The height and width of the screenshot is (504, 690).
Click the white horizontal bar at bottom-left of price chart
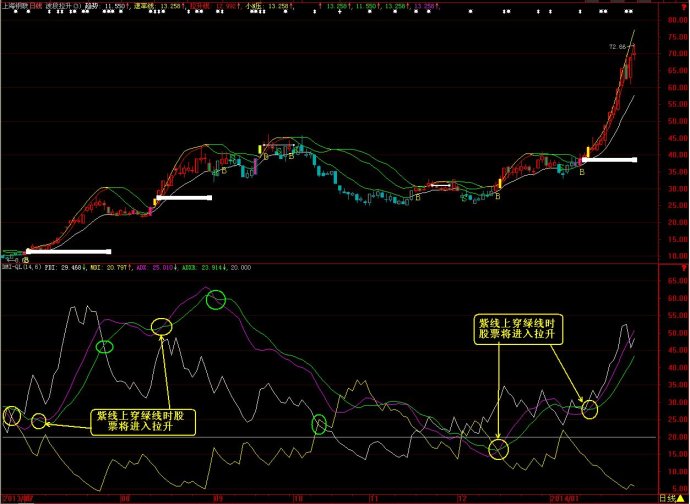(68, 251)
